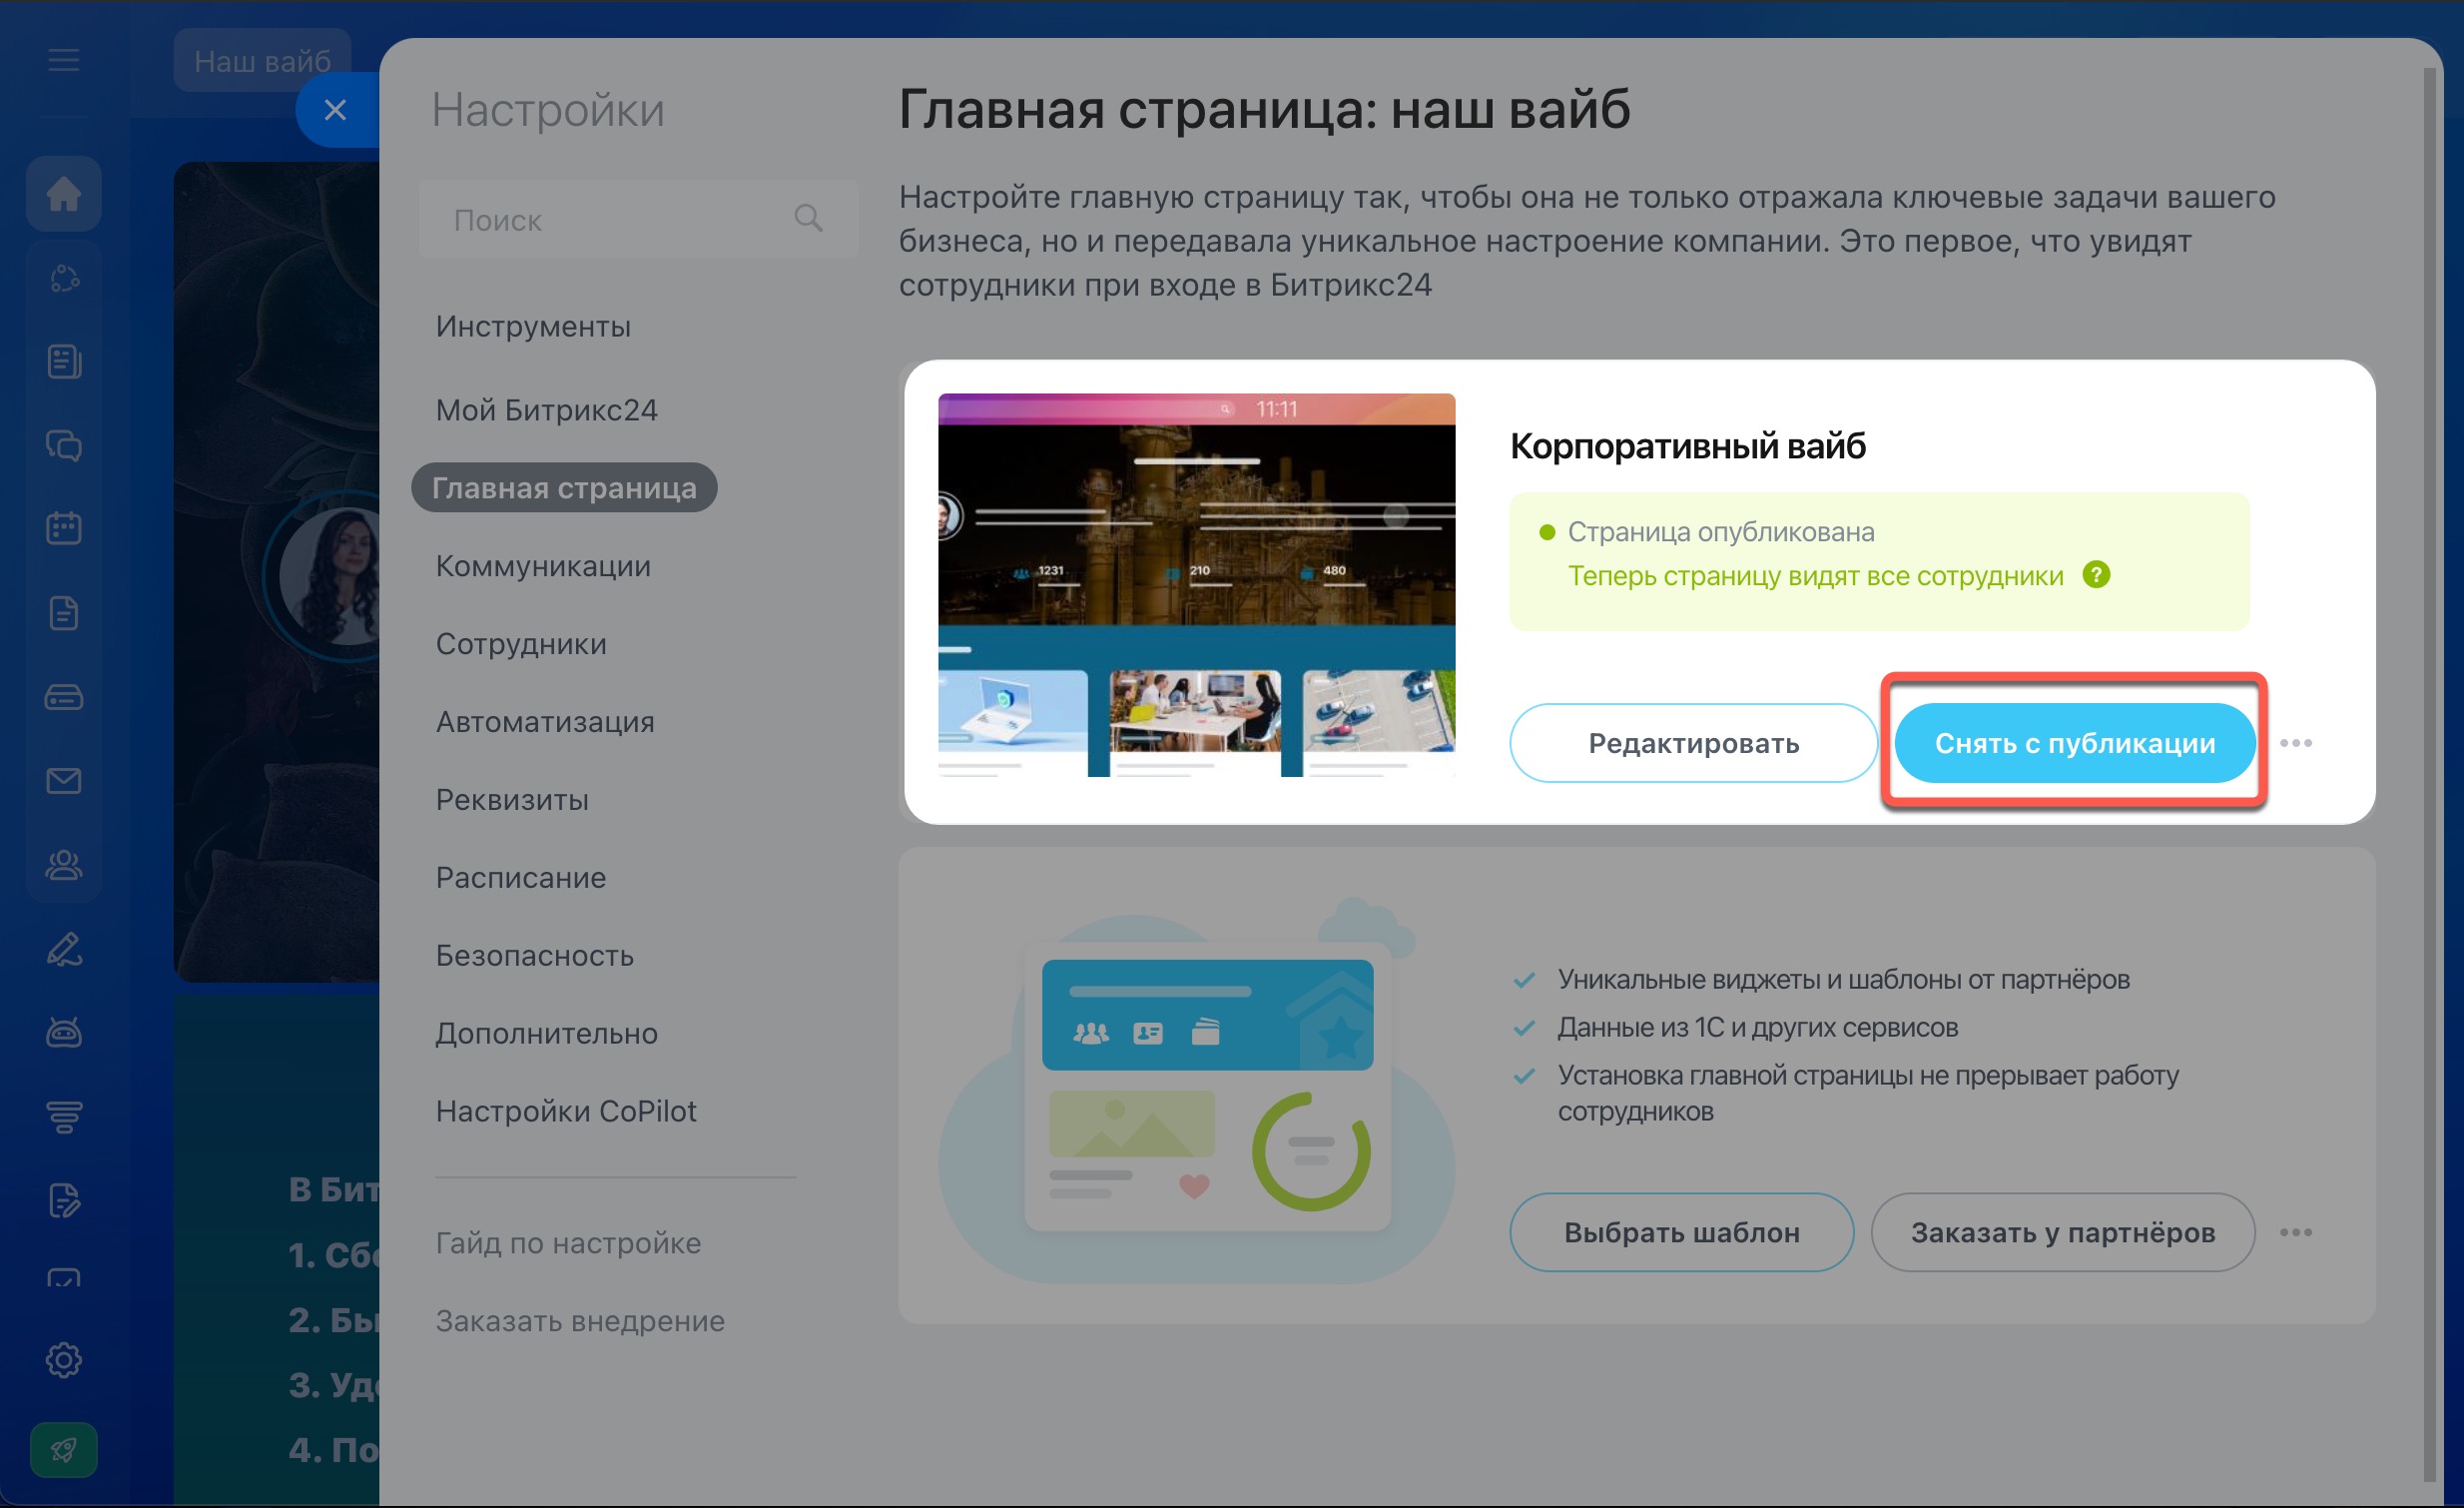
Task: Click the document-with-pen icon in the sidebar
Action: 64,1200
